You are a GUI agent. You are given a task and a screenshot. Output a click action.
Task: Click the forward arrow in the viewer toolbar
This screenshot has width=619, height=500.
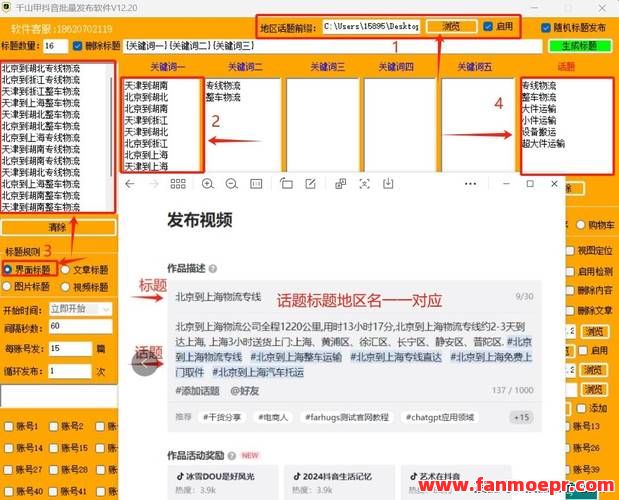(x=154, y=184)
